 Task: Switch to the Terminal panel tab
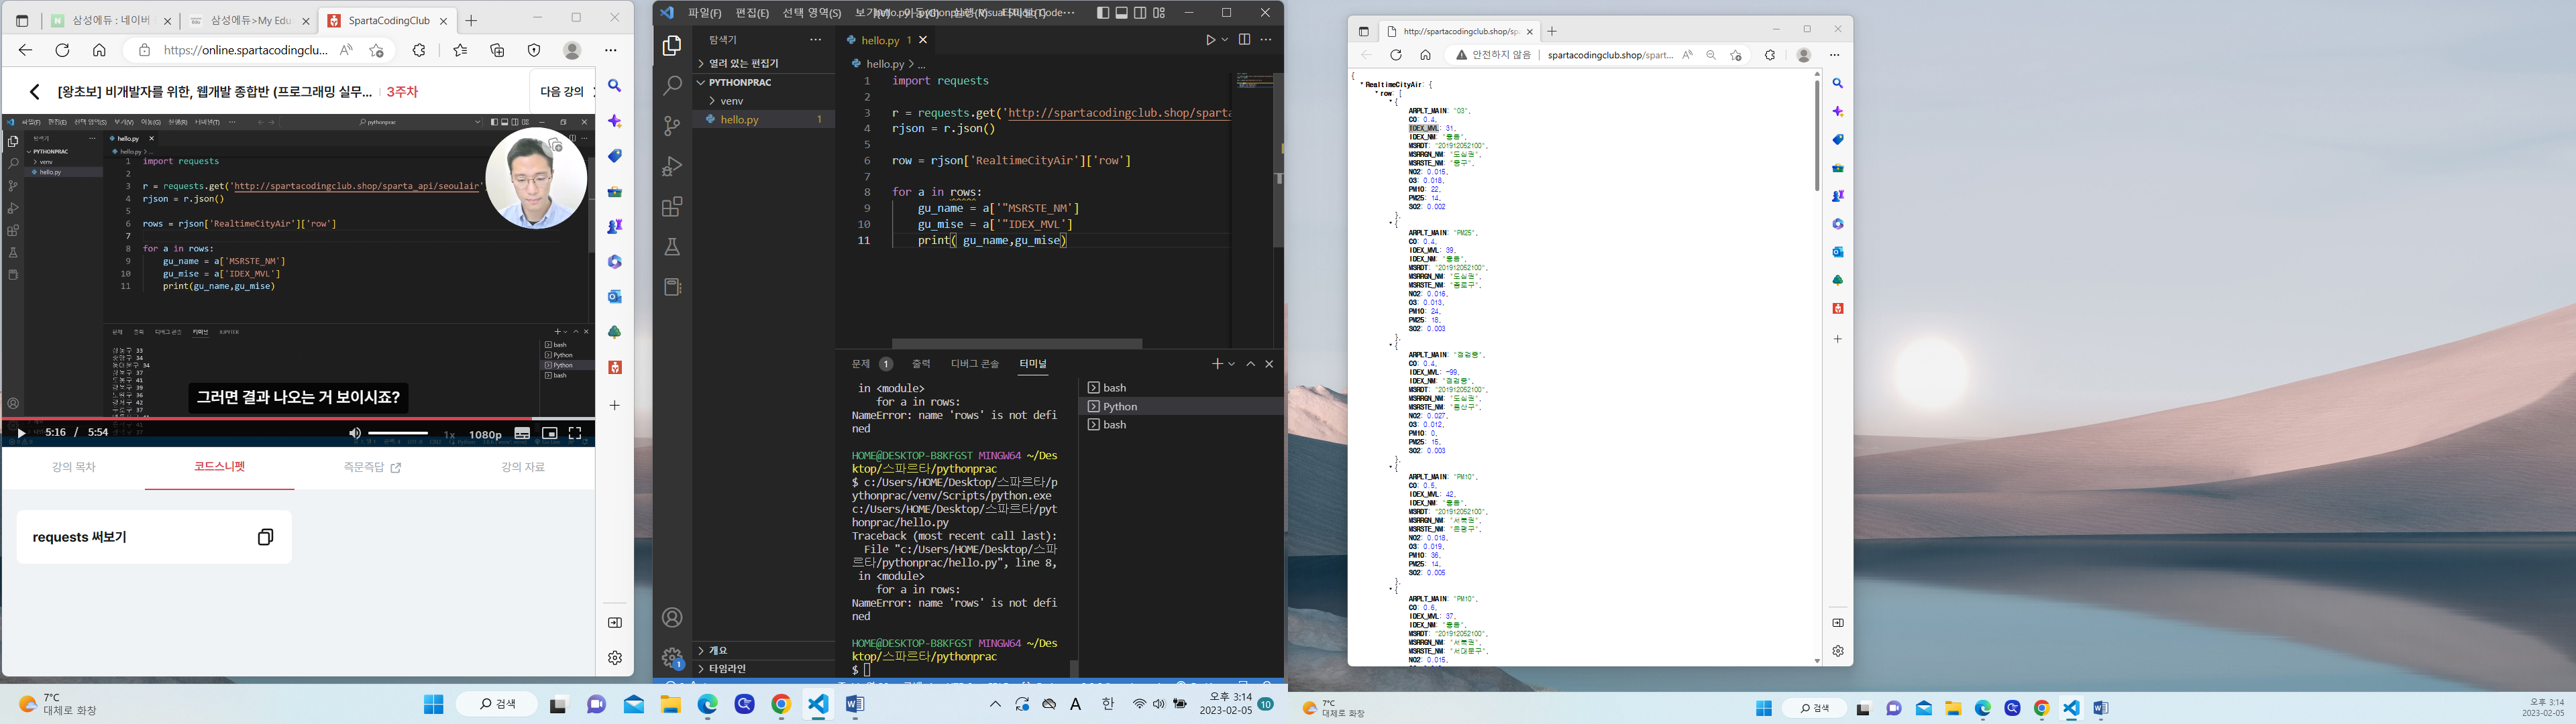pyautogui.click(x=1033, y=364)
